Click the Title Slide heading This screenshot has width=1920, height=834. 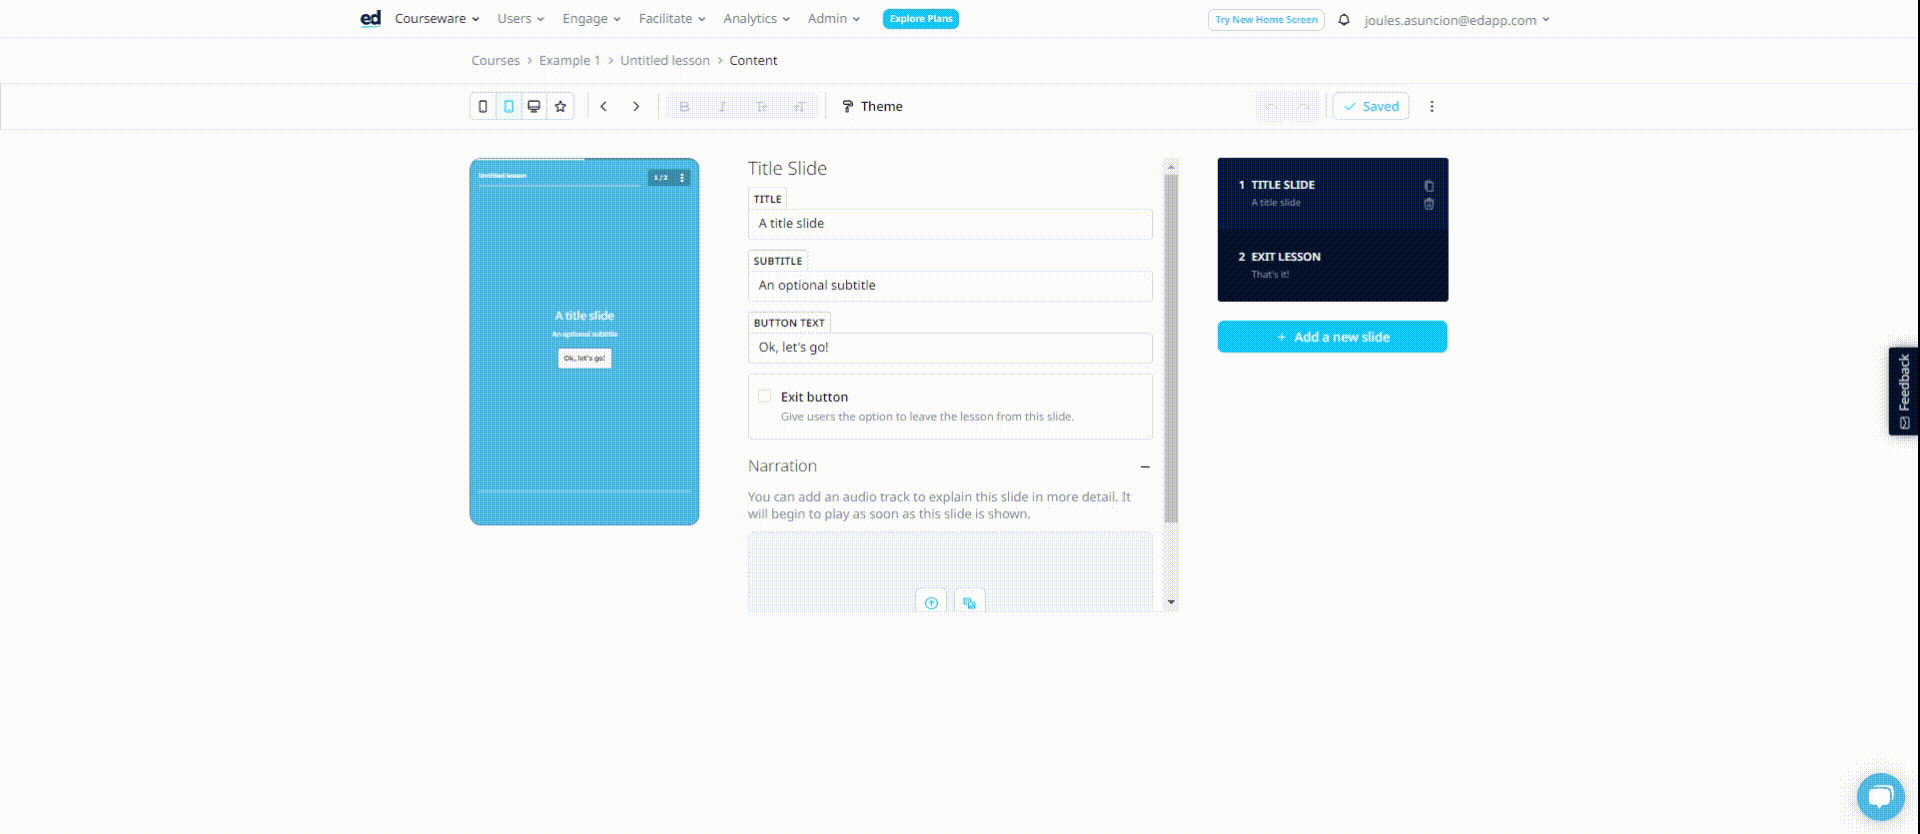(787, 169)
